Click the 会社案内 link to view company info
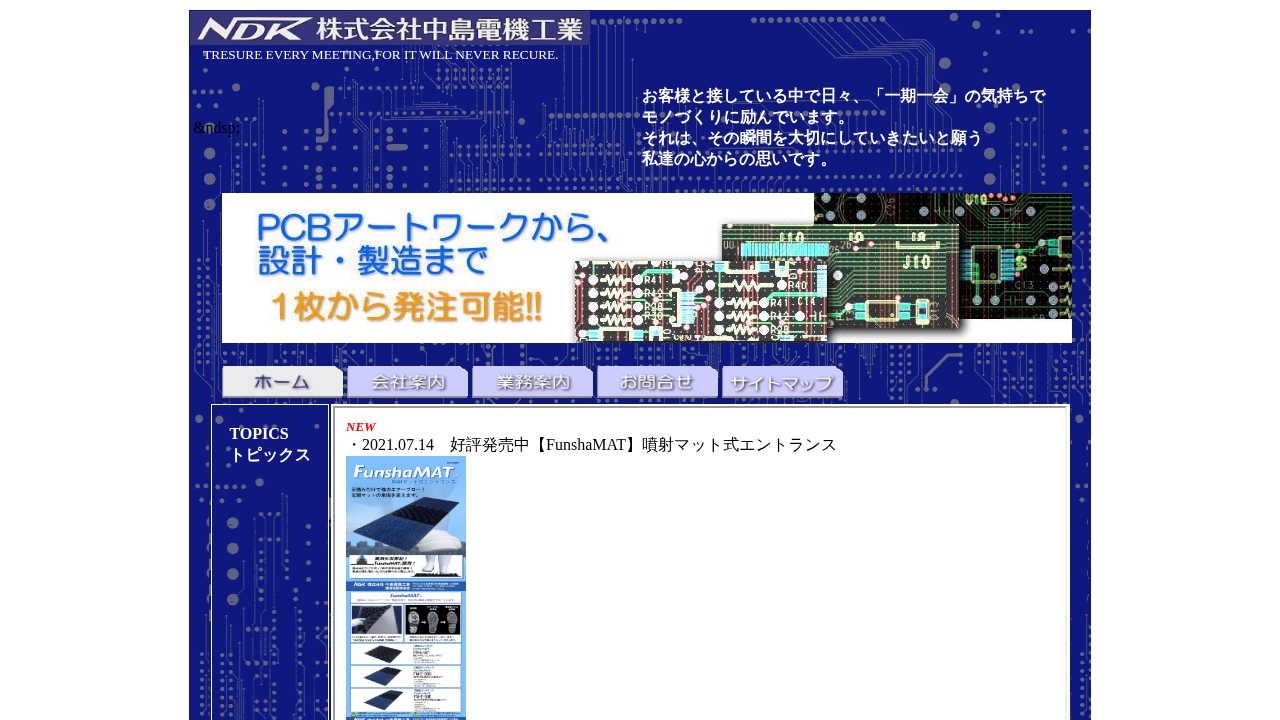Viewport: 1280px width, 720px height. tap(406, 381)
